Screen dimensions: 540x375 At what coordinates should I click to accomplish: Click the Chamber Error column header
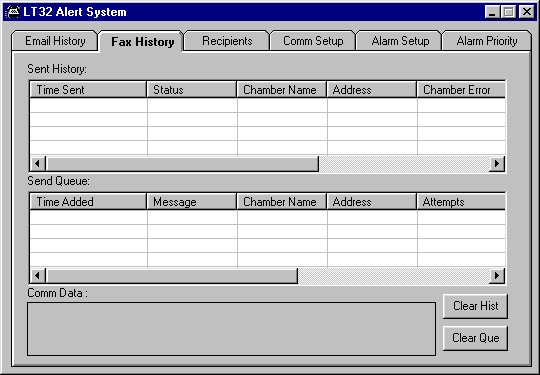click(x=461, y=90)
